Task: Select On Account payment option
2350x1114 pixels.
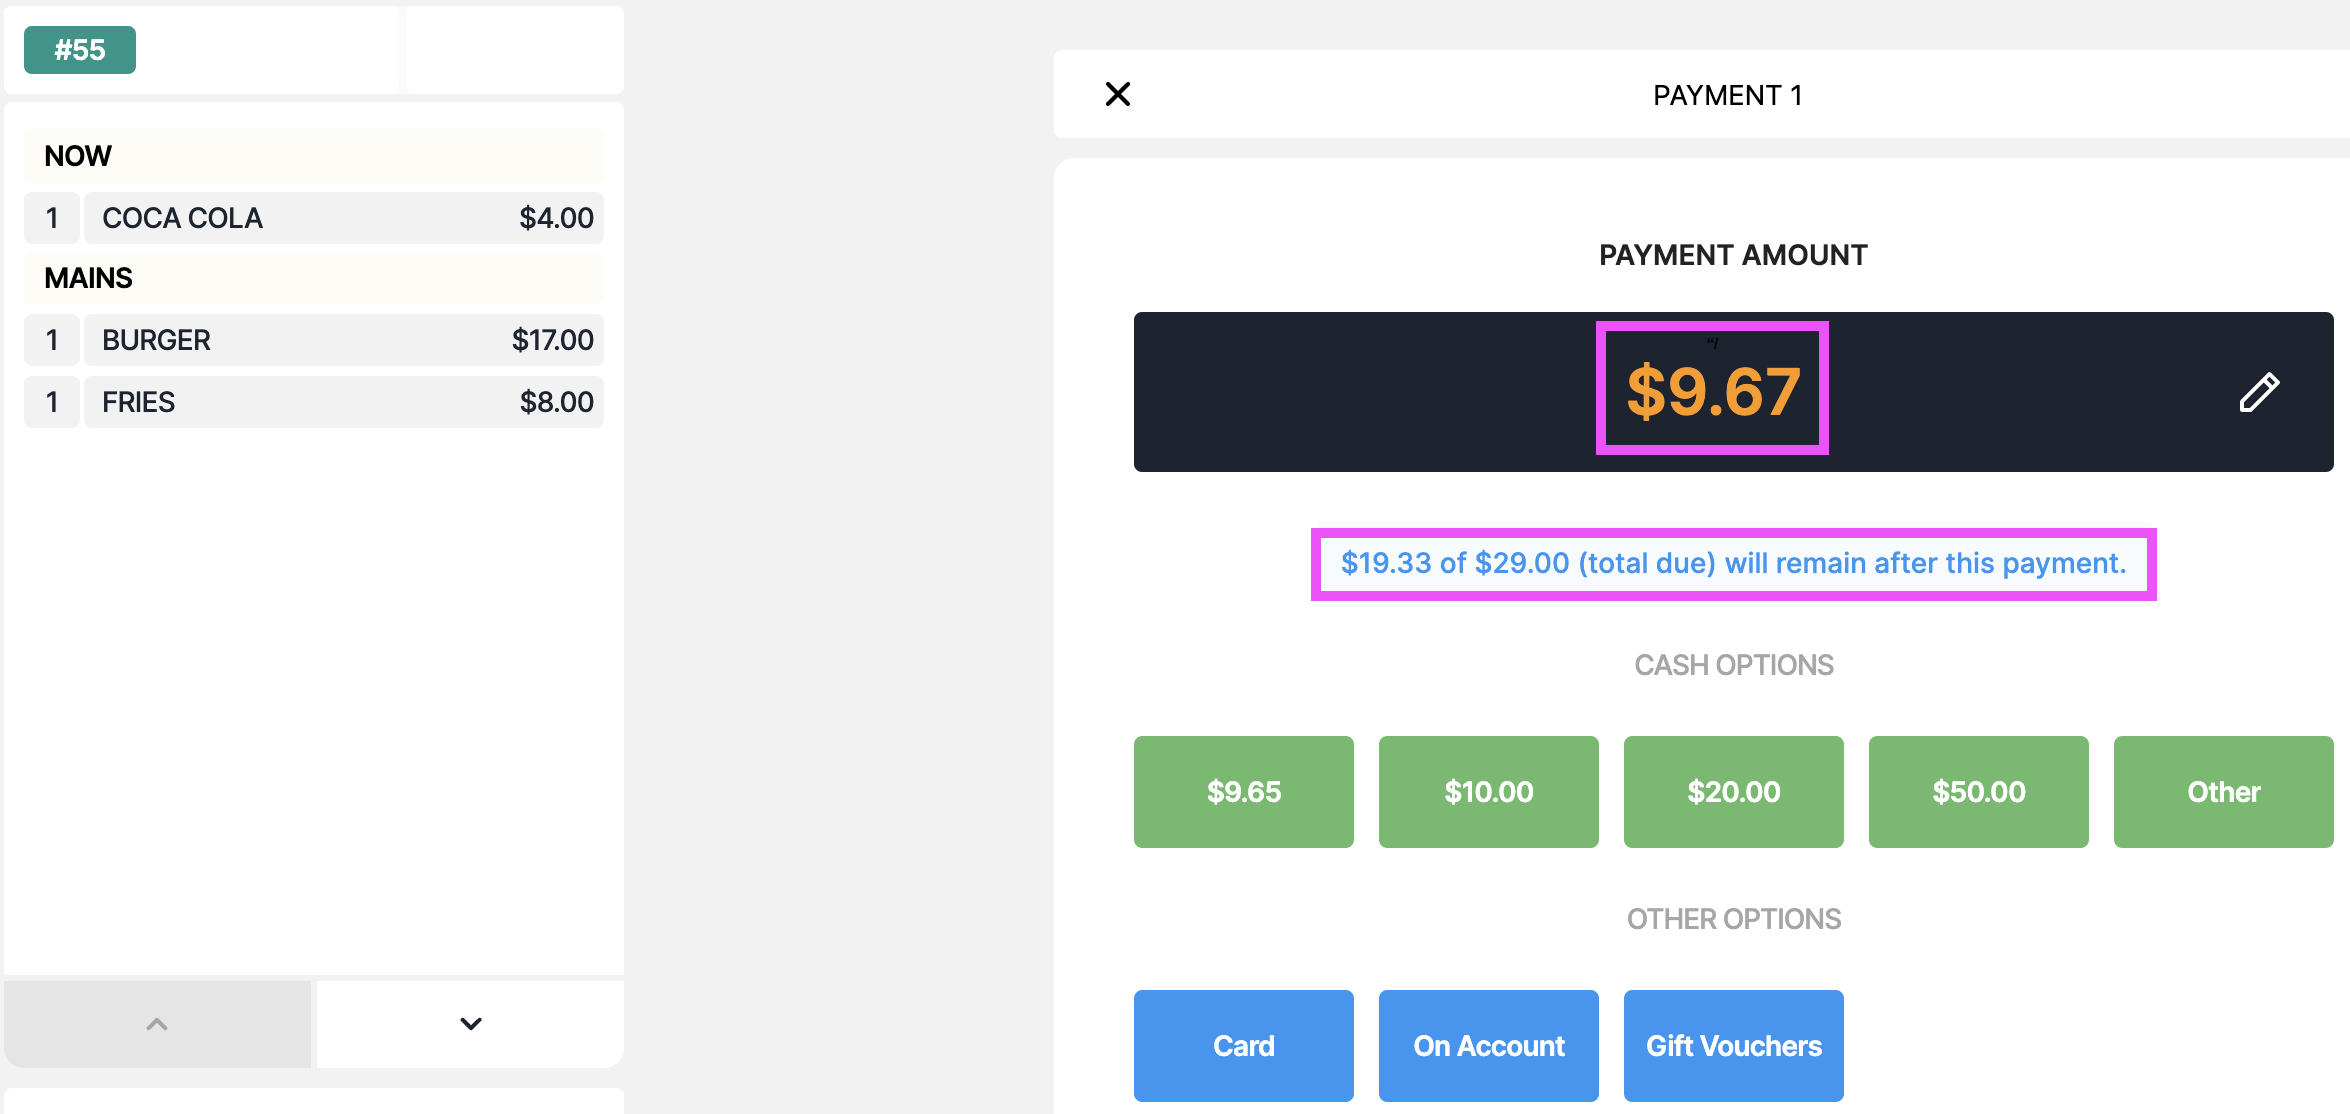Action: click(x=1489, y=1046)
